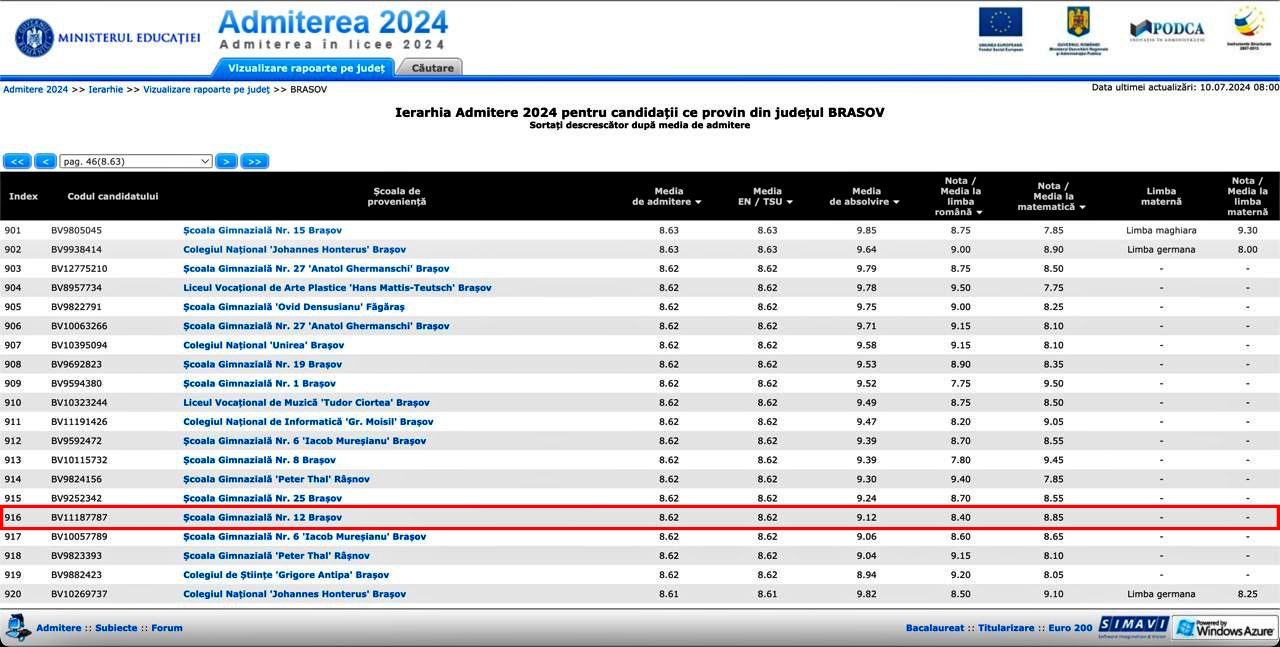Go to the previous page arrow button
This screenshot has width=1280, height=647.
tap(45, 161)
